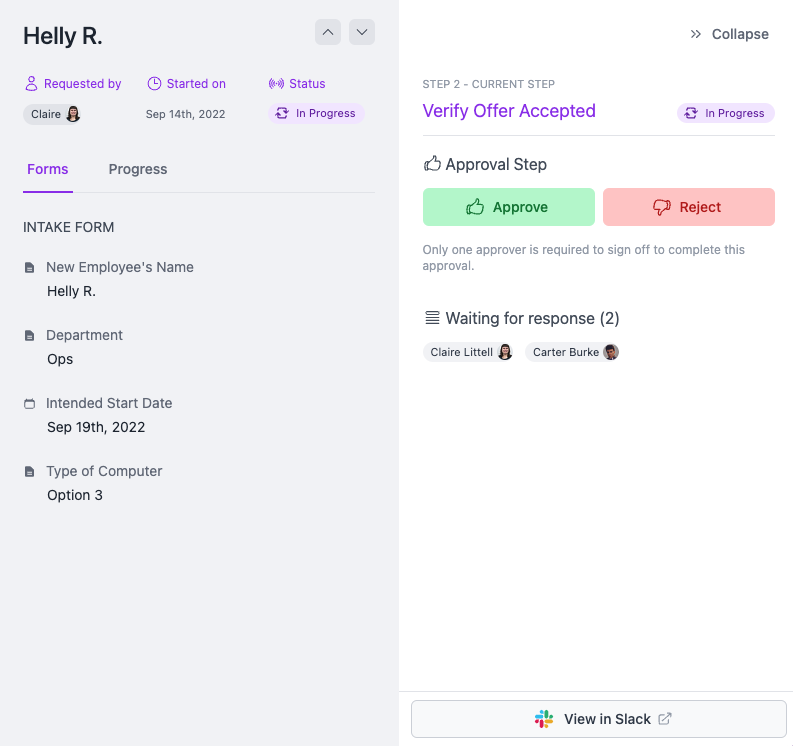Click the broadcast icon beside Status
793x746 pixels.
point(276,84)
